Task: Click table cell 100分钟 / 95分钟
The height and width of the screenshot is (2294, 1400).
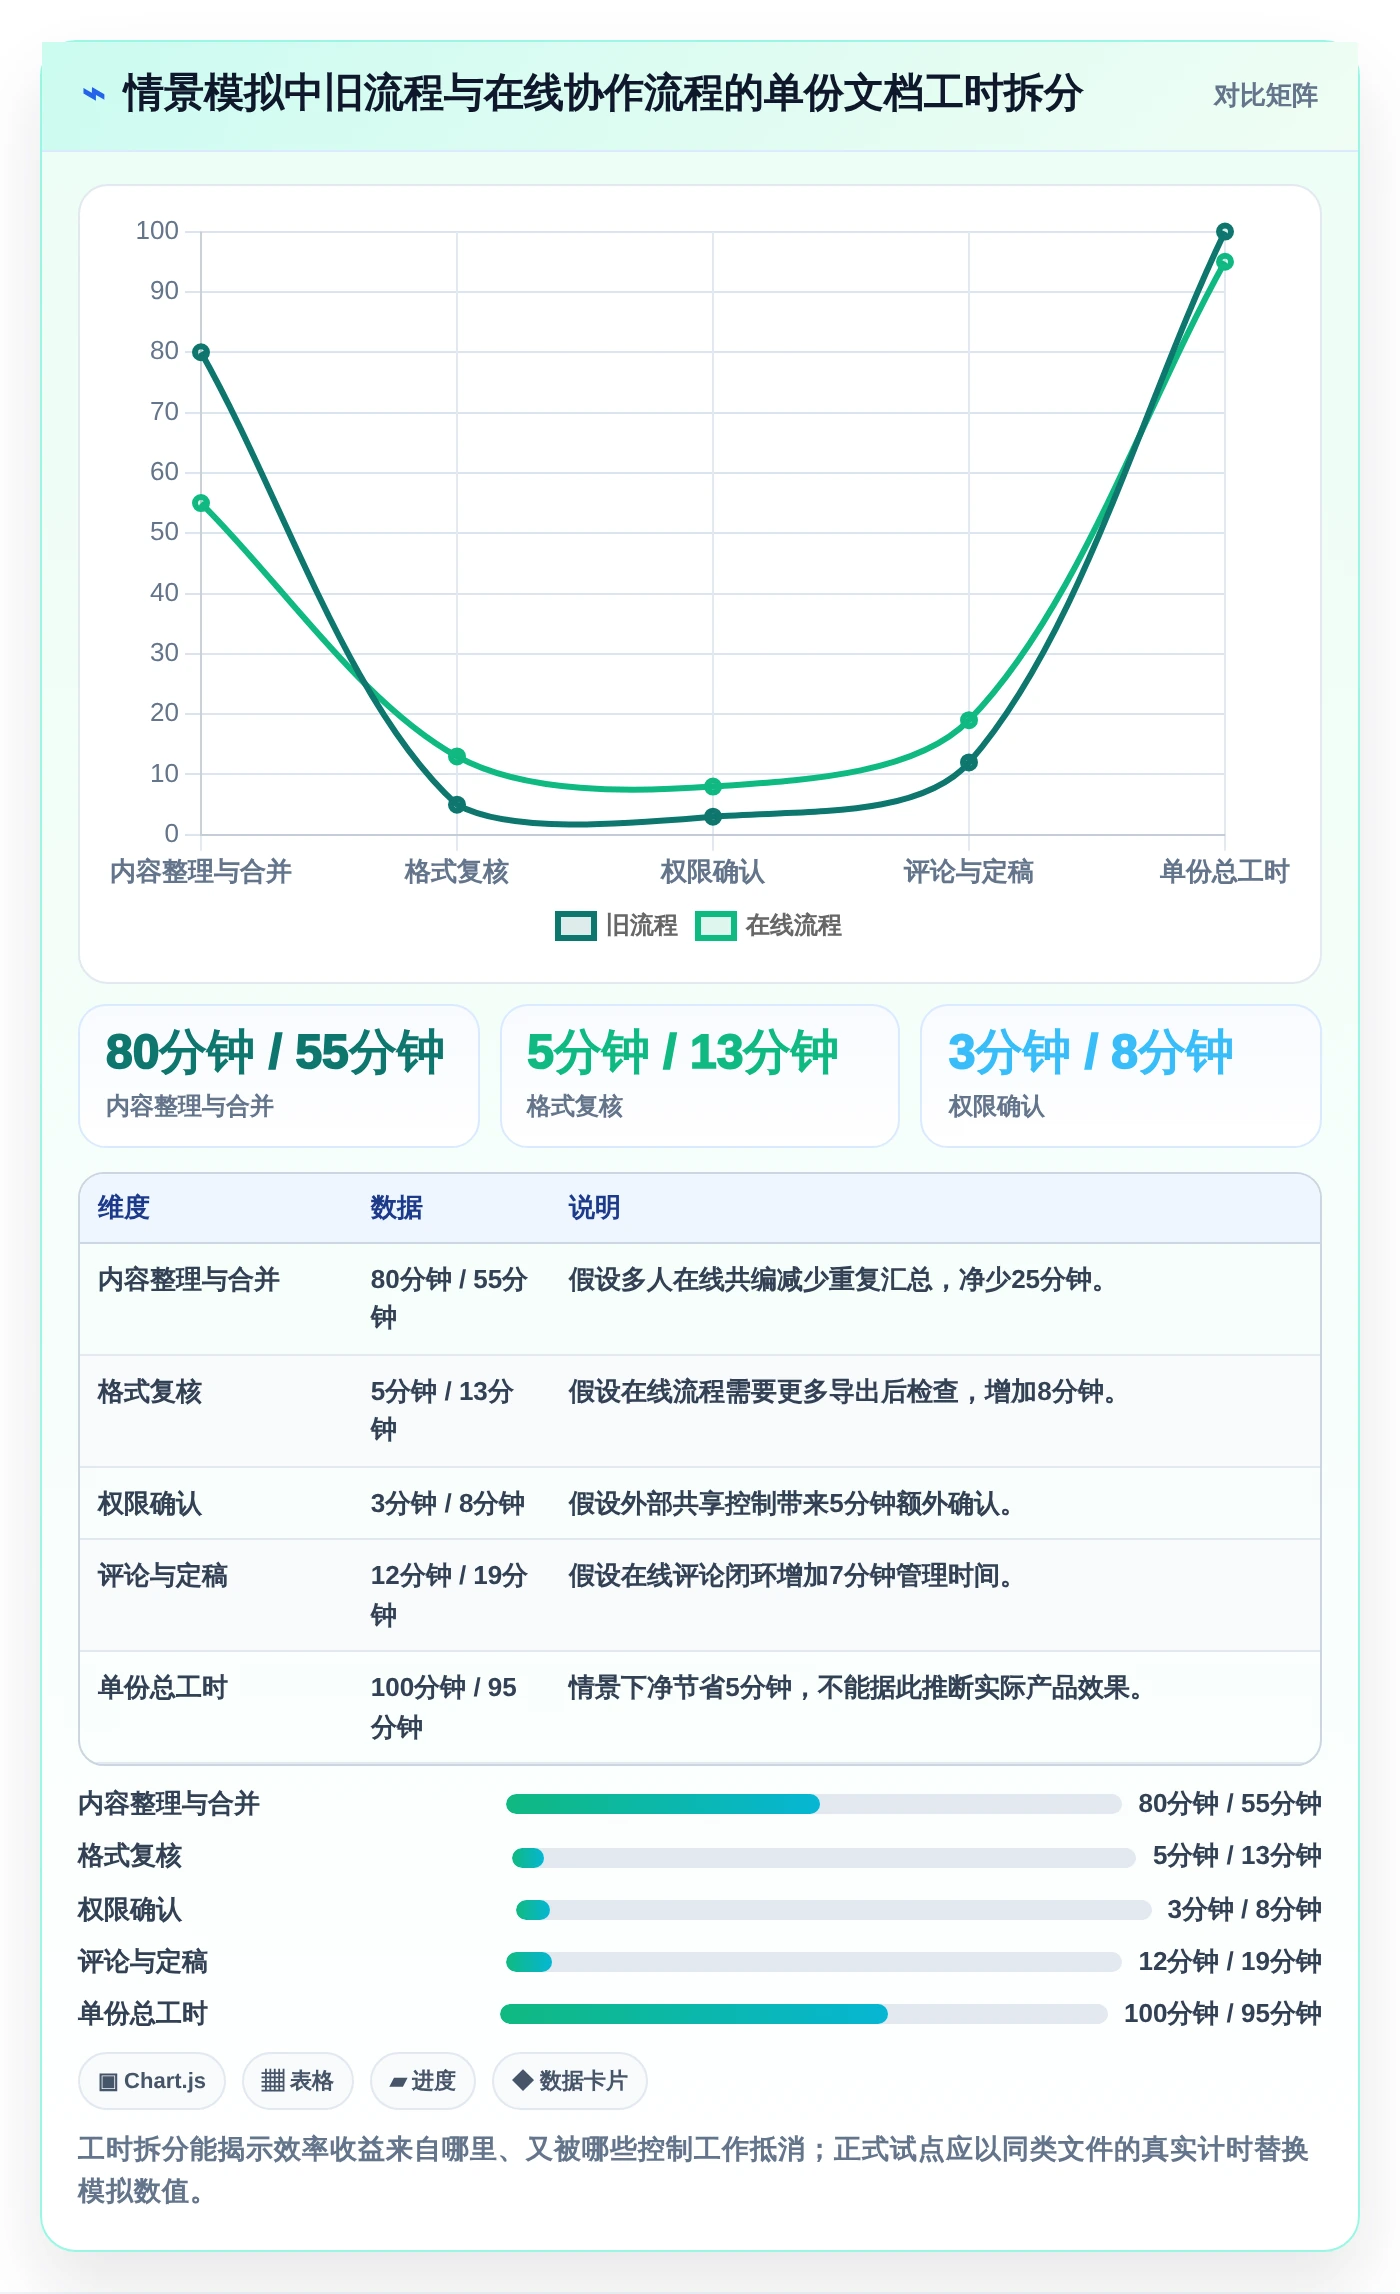Action: [x=444, y=1707]
